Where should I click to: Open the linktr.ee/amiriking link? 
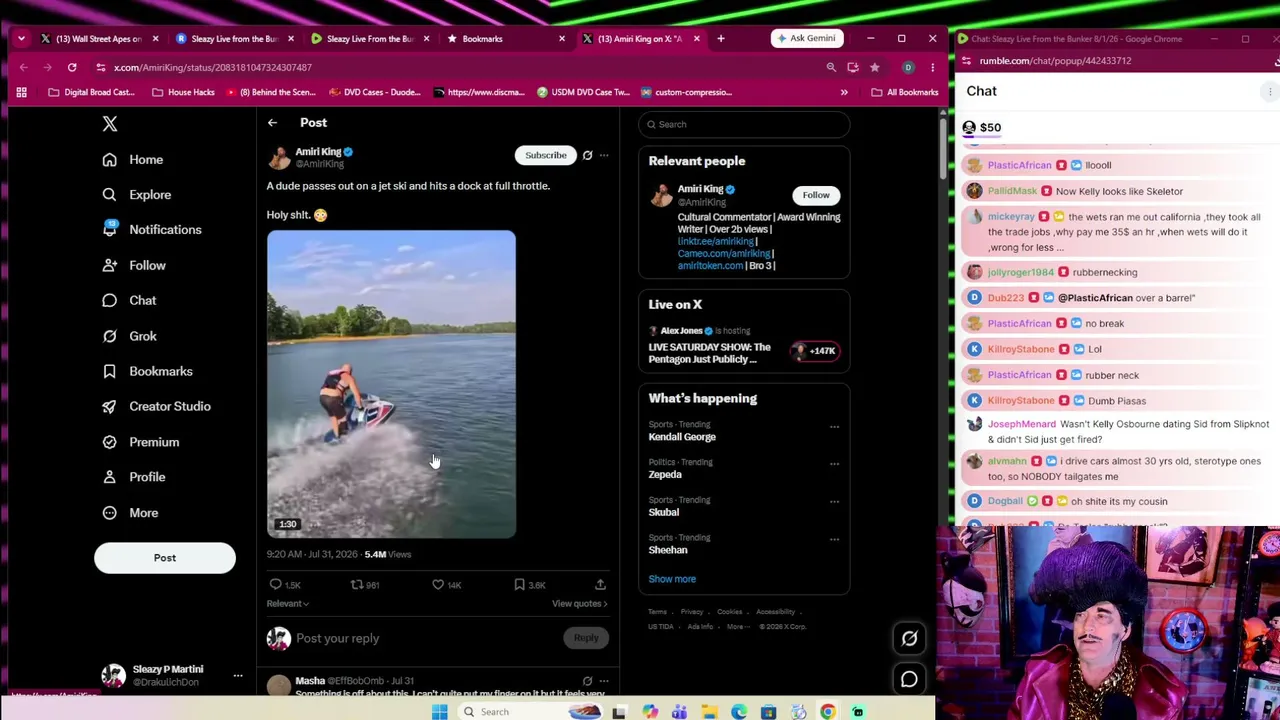(x=716, y=242)
